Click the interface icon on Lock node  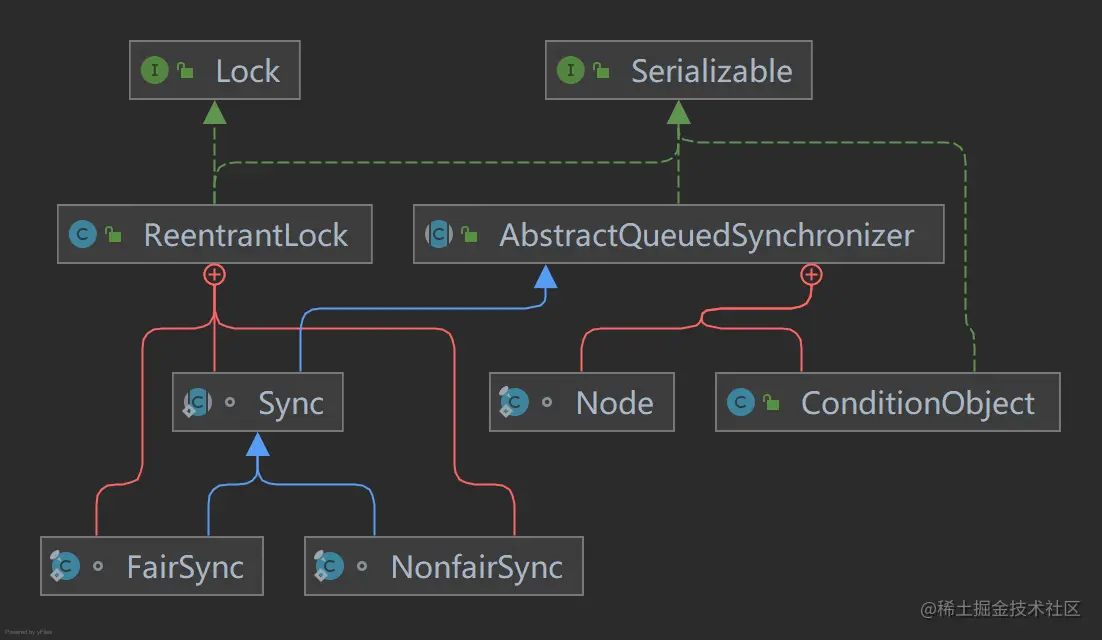pyautogui.click(x=155, y=71)
